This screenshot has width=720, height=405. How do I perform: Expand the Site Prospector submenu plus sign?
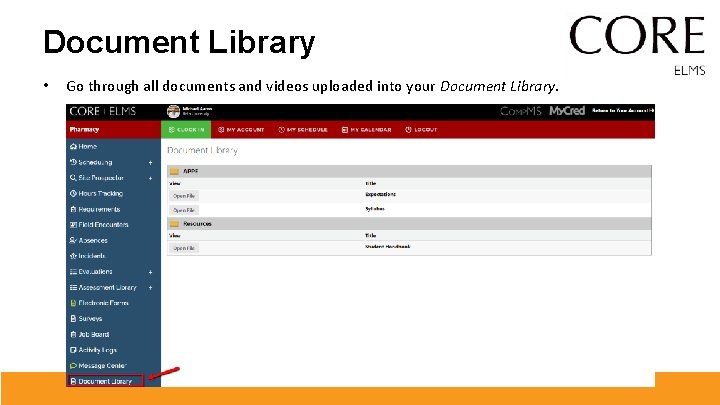(150, 178)
